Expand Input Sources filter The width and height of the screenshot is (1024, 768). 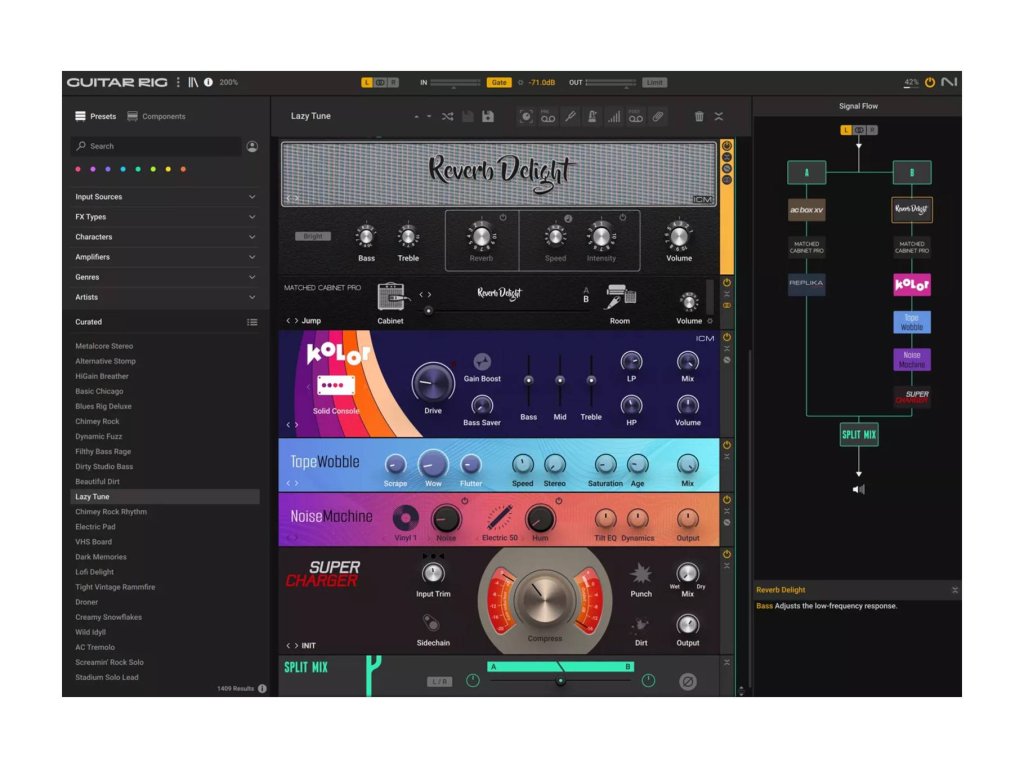point(165,197)
